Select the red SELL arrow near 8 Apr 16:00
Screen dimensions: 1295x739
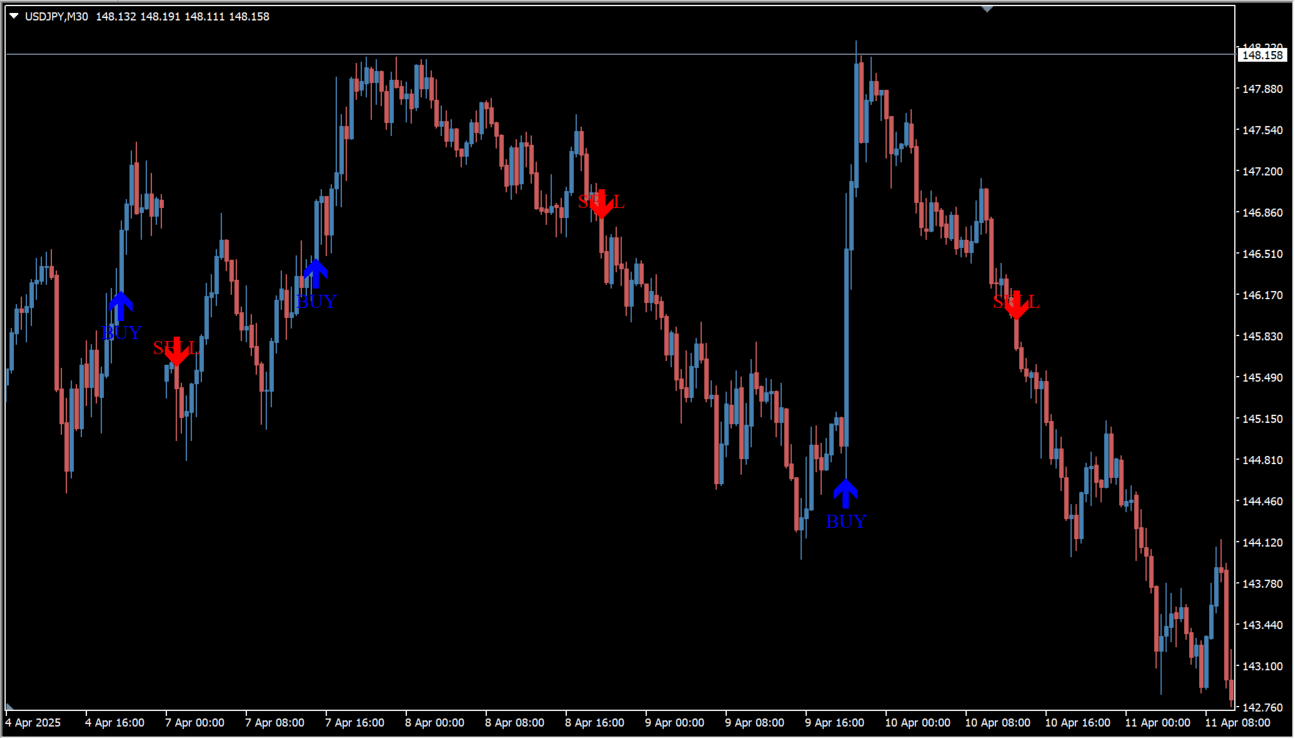point(600,204)
